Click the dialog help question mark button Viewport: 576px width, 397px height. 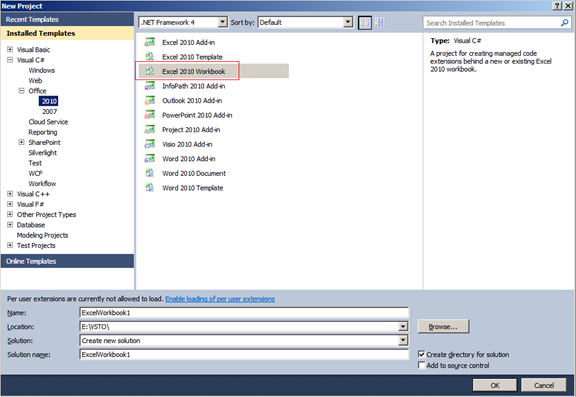(x=557, y=6)
